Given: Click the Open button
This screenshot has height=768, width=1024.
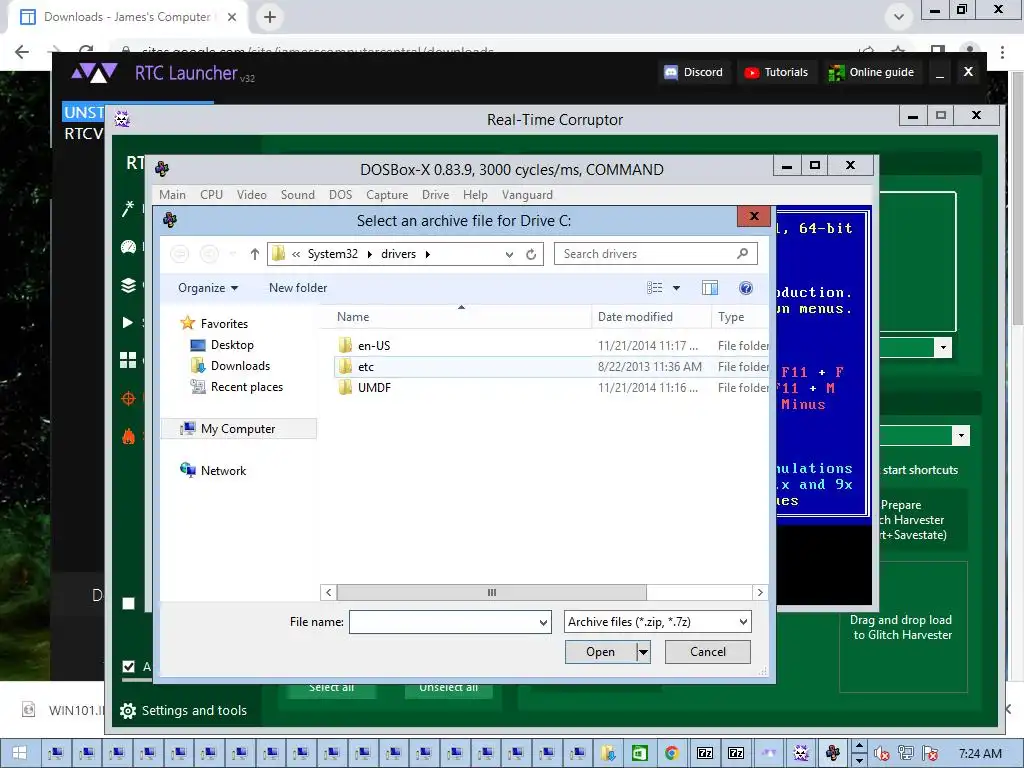Looking at the screenshot, I should pyautogui.click(x=600, y=652).
